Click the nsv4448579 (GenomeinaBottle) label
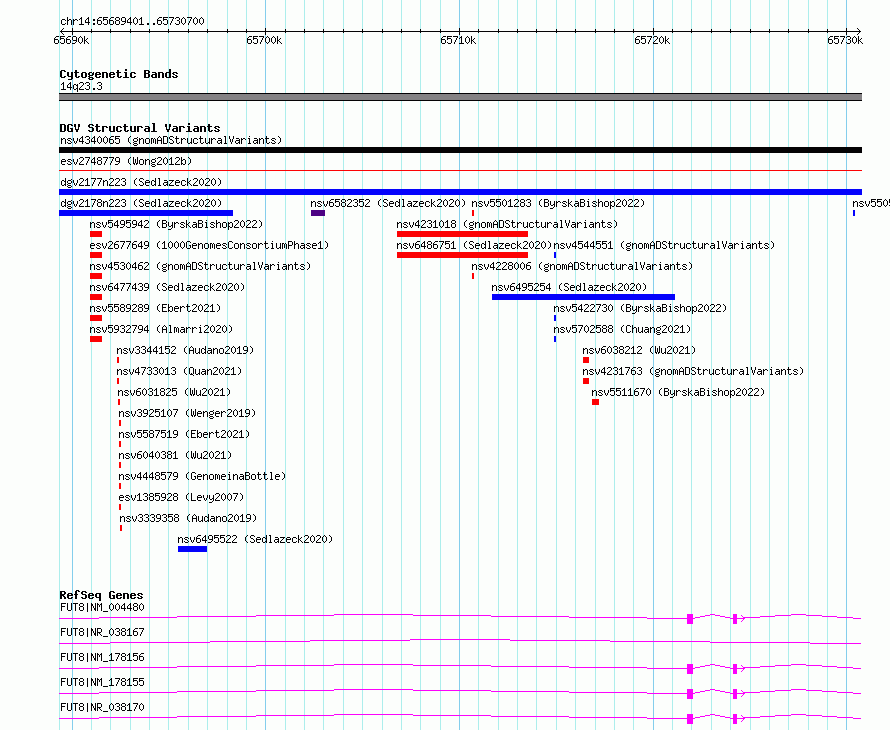Image resolution: width=890 pixels, height=730 pixels. [x=202, y=476]
